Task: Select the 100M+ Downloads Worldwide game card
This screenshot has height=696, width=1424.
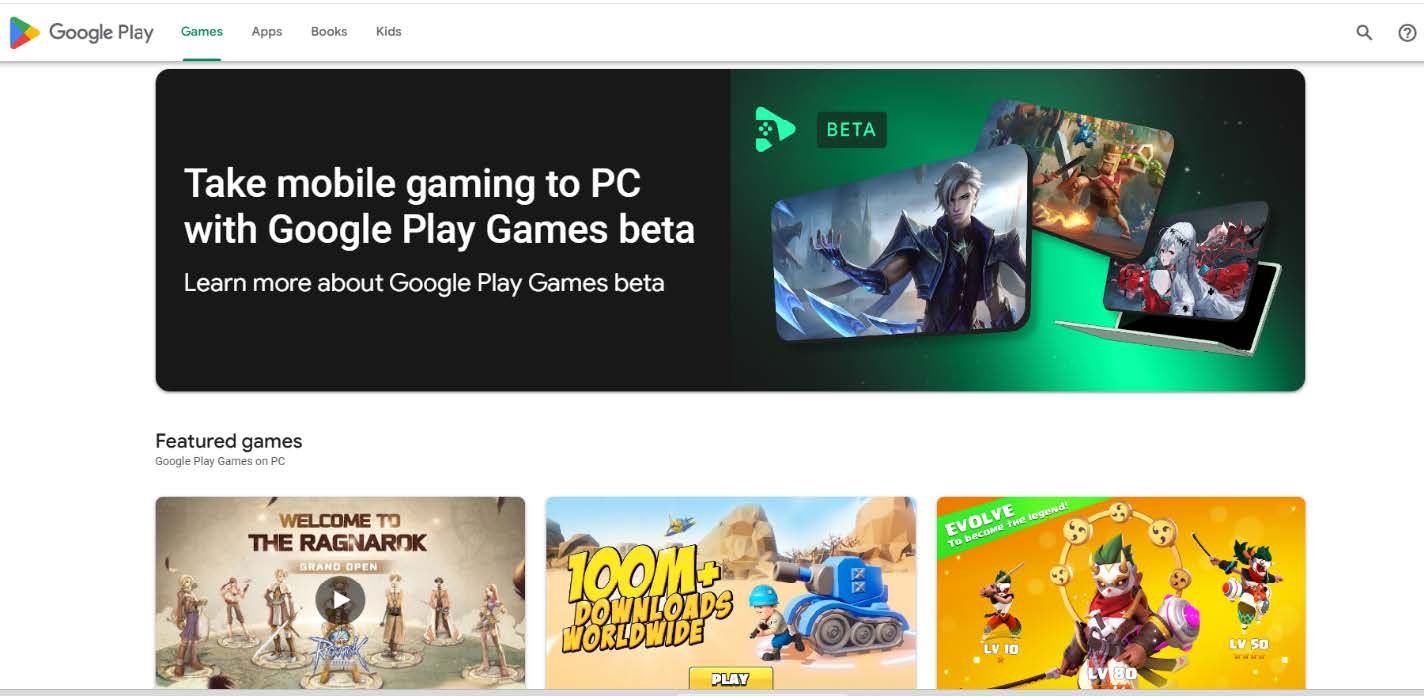Action: [731, 593]
